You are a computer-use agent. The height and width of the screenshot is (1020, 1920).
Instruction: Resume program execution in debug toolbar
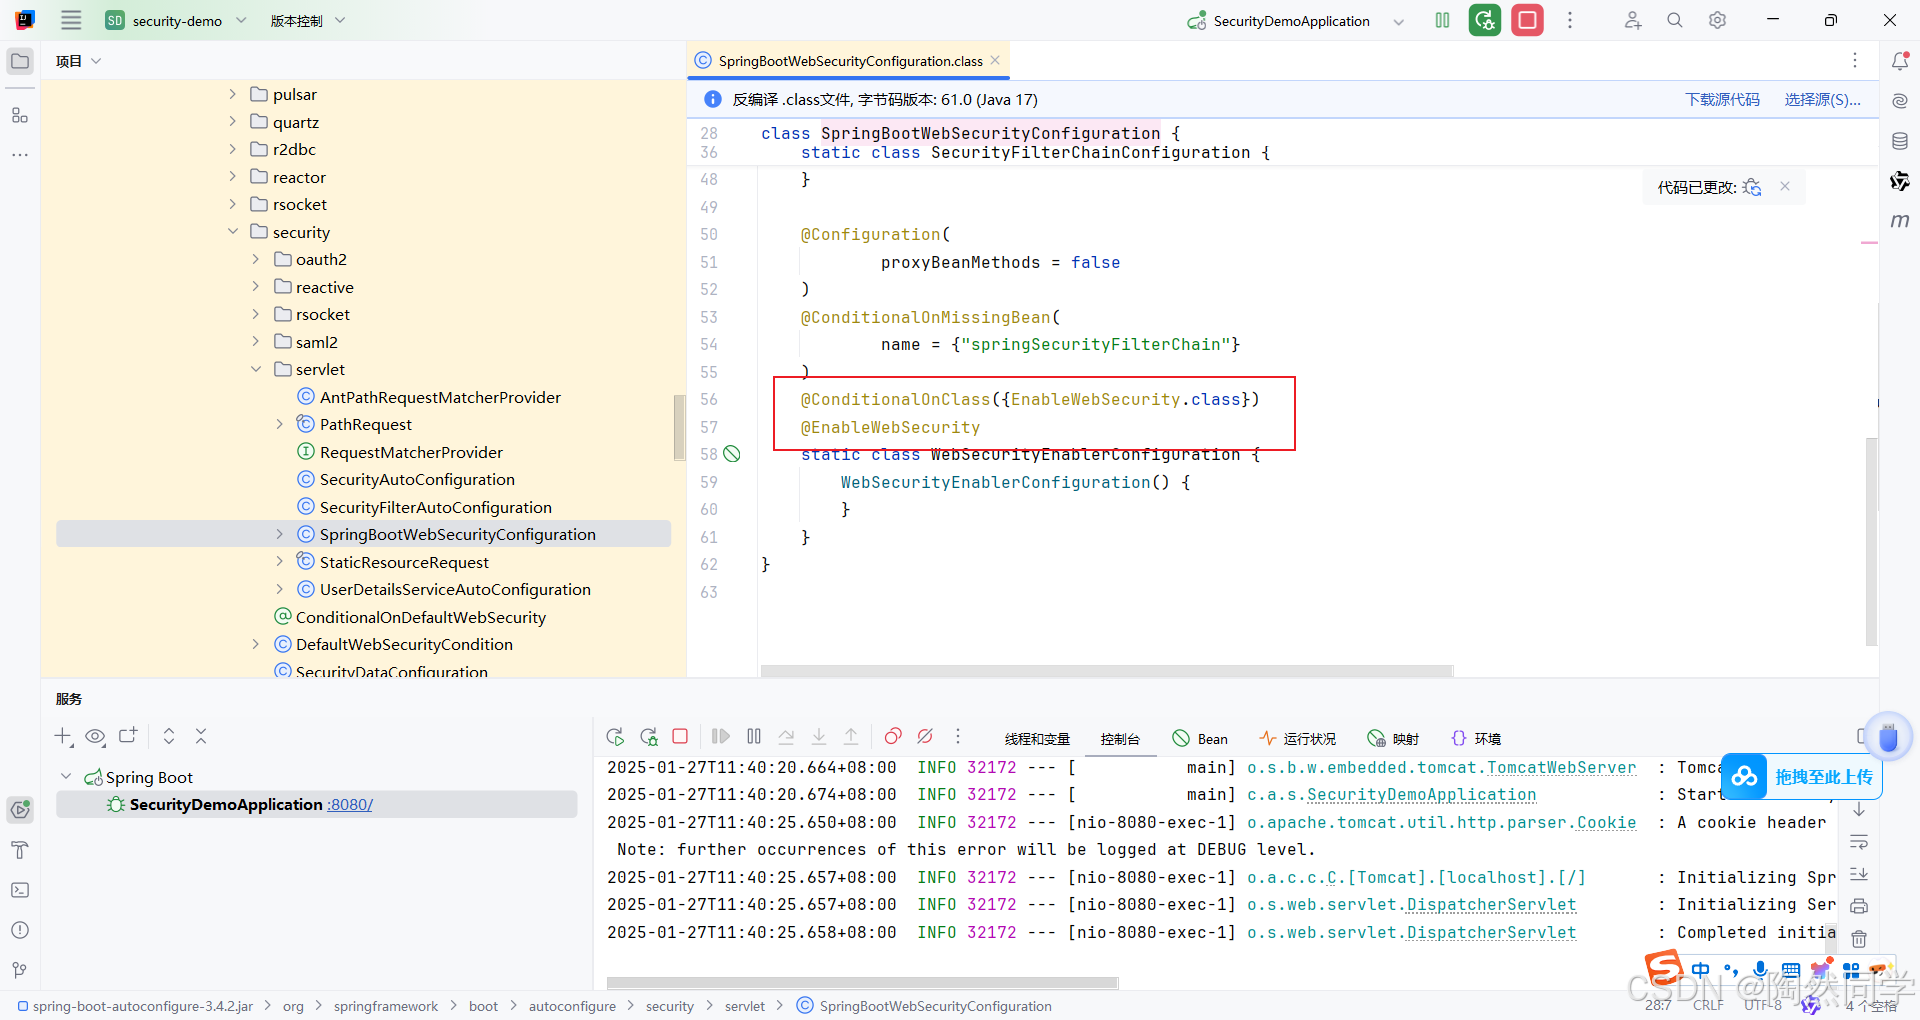pos(720,737)
